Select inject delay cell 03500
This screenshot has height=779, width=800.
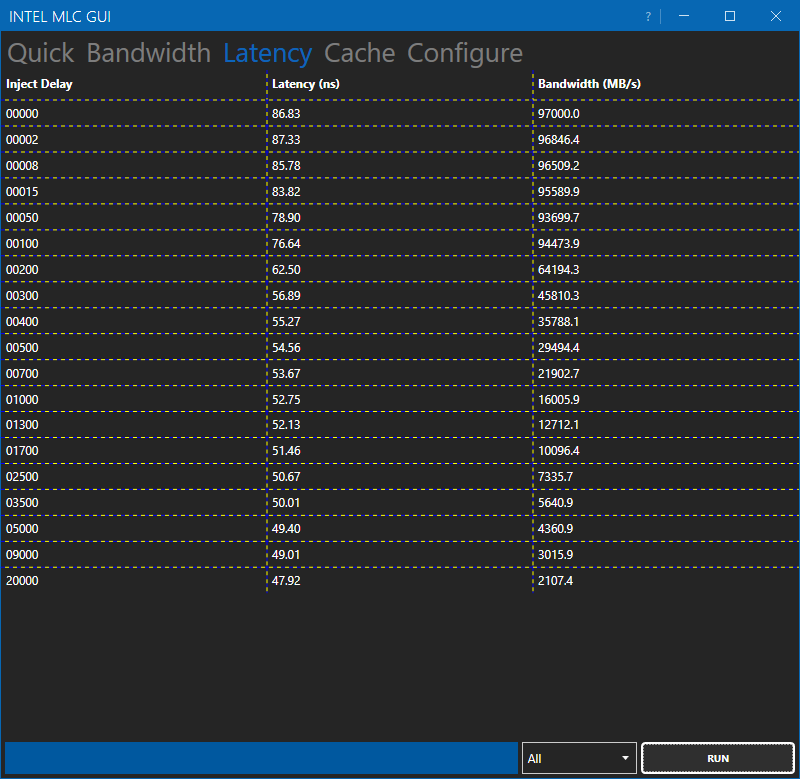point(22,503)
